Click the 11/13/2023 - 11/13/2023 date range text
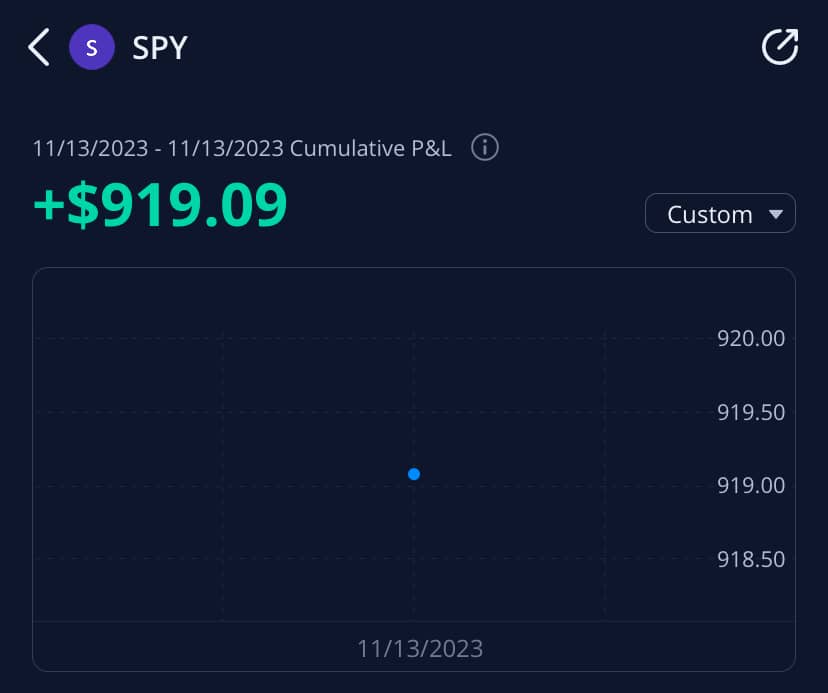828x693 pixels. (x=158, y=149)
